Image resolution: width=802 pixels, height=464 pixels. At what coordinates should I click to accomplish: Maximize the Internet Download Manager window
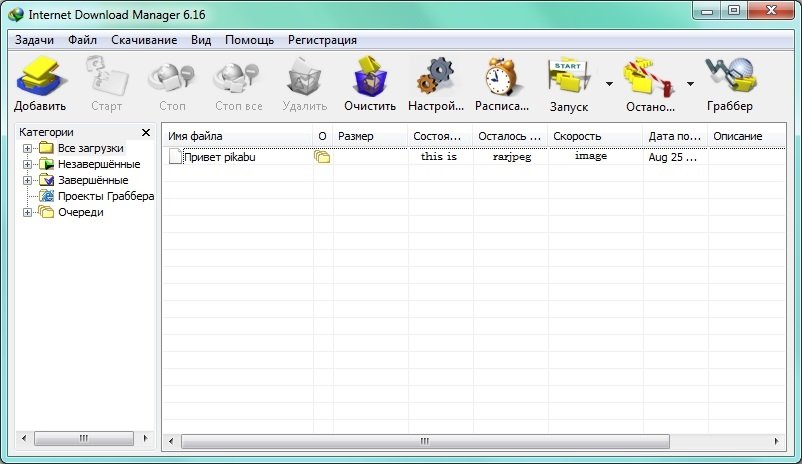[x=734, y=11]
